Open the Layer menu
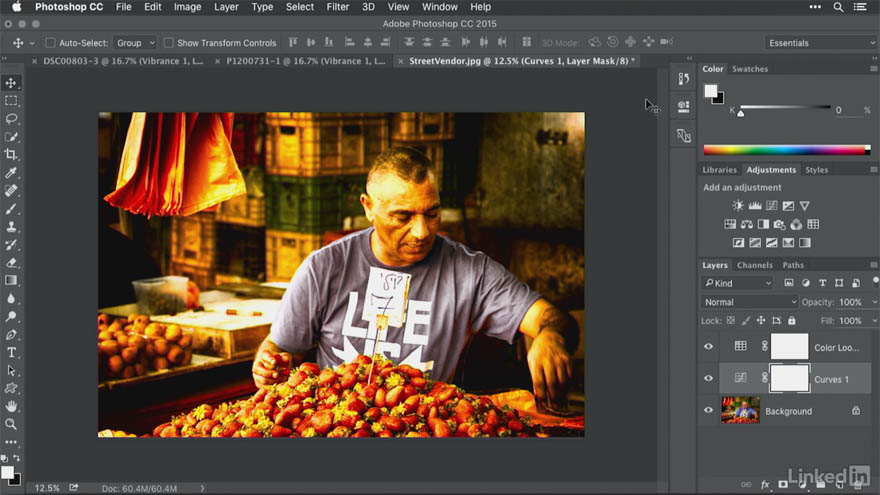The height and width of the screenshot is (495, 880). click(226, 7)
